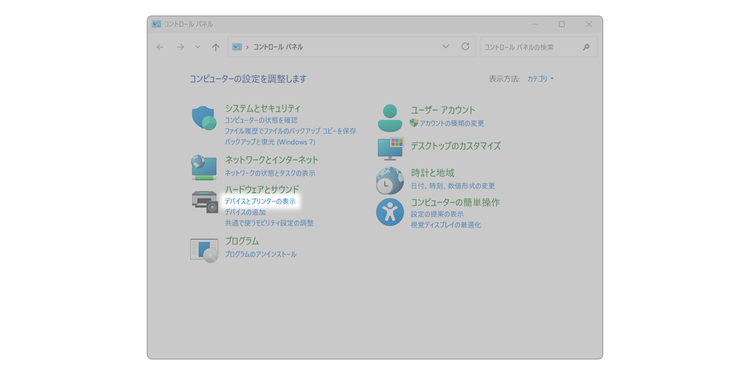This screenshot has width=750, height=375.
Task: Click the ハードウェアとサウンド printer icon
Action: pyautogui.click(x=205, y=201)
